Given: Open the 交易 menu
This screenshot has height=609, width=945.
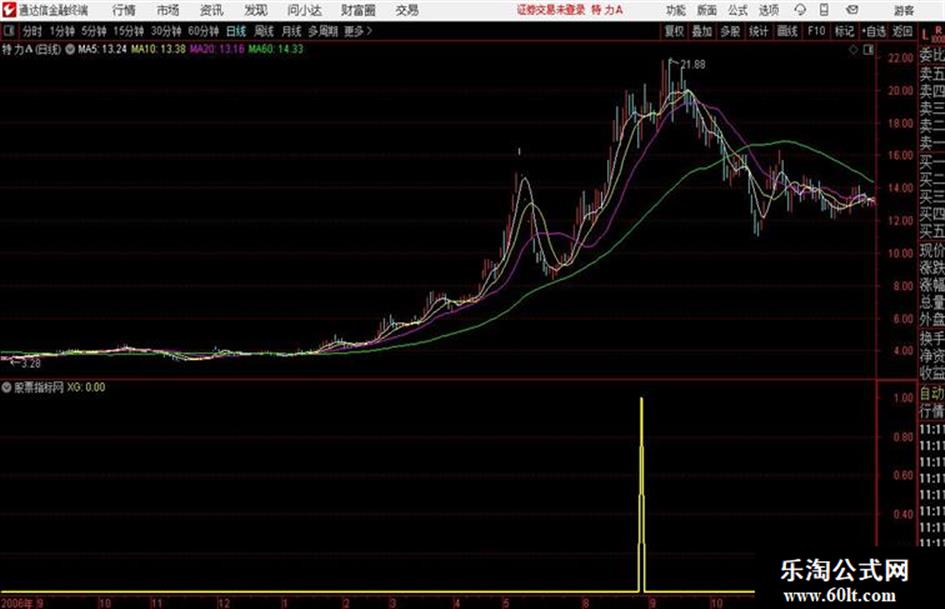Looking at the screenshot, I should pos(407,10).
